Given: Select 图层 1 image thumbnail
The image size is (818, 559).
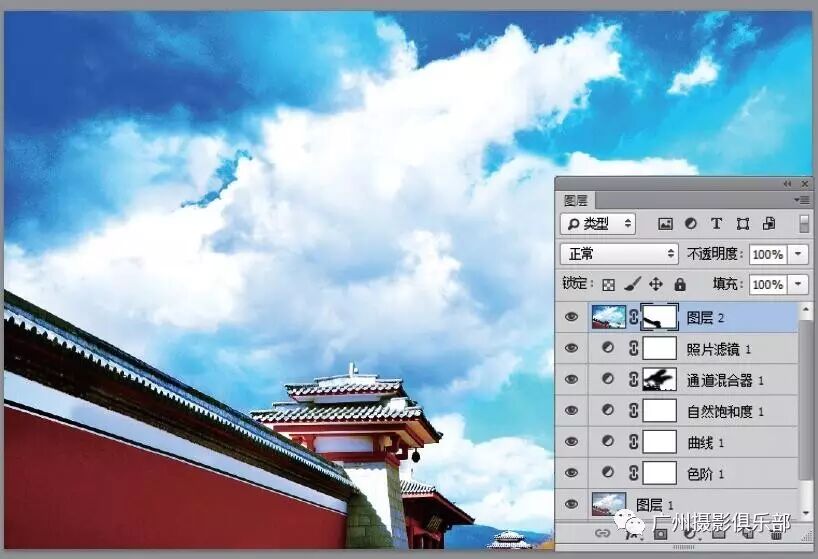Looking at the screenshot, I should pyautogui.click(x=608, y=504).
